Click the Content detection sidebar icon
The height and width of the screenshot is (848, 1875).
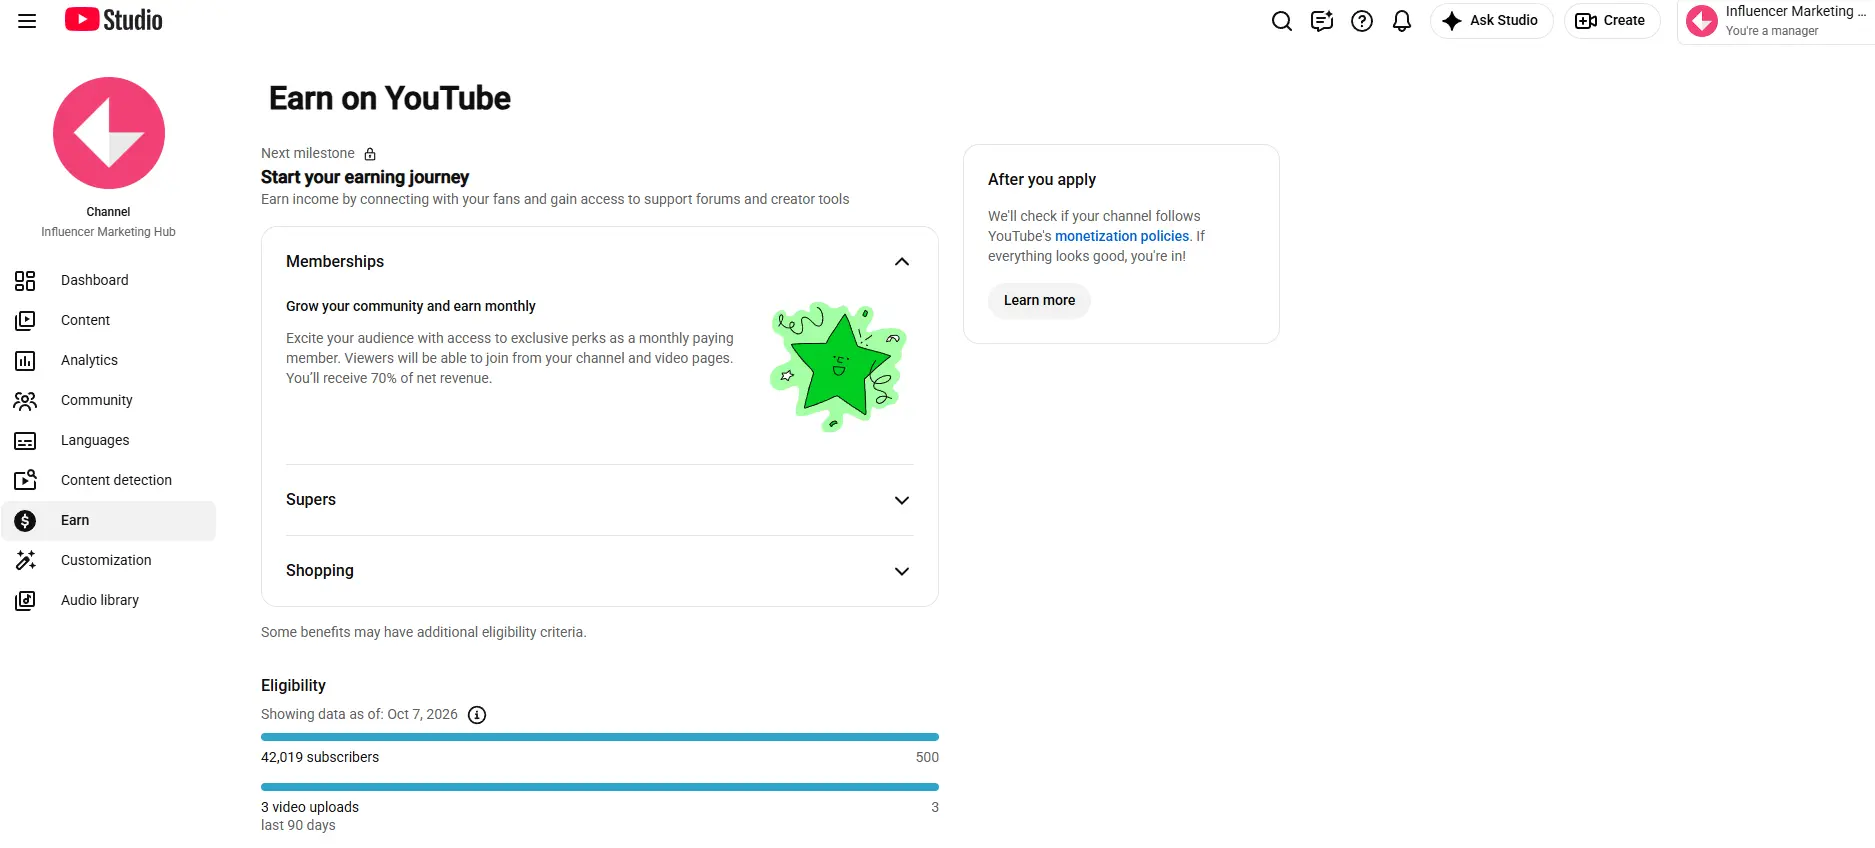25,481
